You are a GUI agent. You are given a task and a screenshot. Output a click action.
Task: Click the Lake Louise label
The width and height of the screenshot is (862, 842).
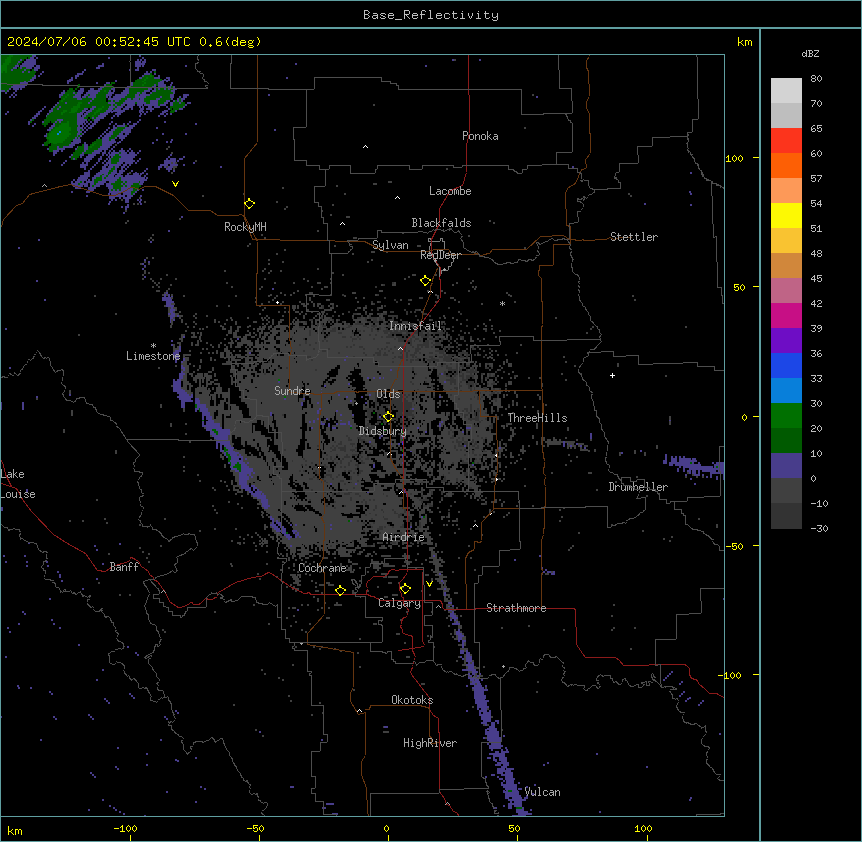[18, 484]
